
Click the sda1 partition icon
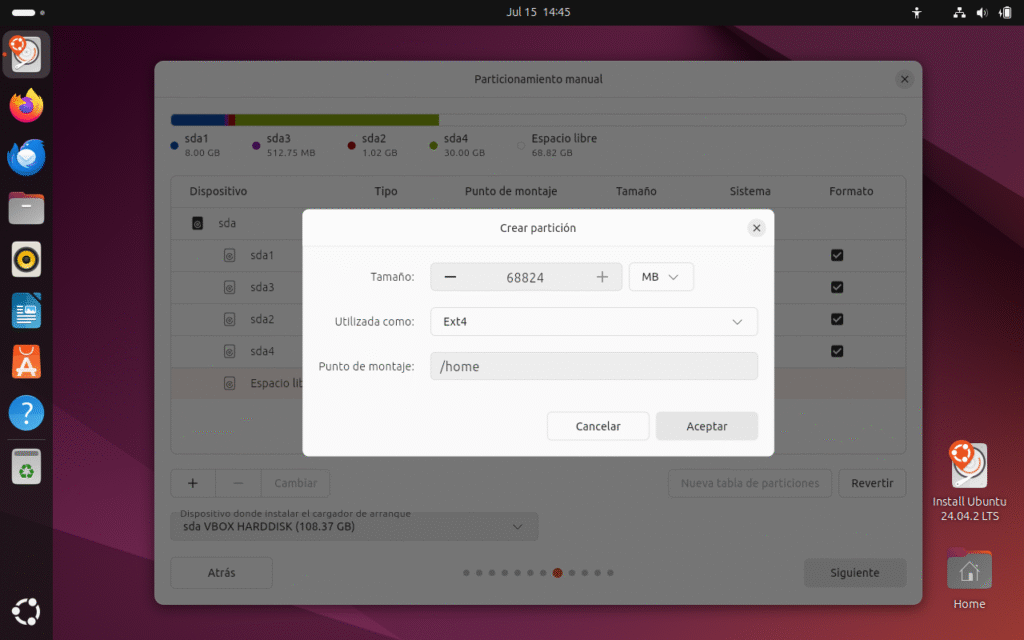(229, 255)
